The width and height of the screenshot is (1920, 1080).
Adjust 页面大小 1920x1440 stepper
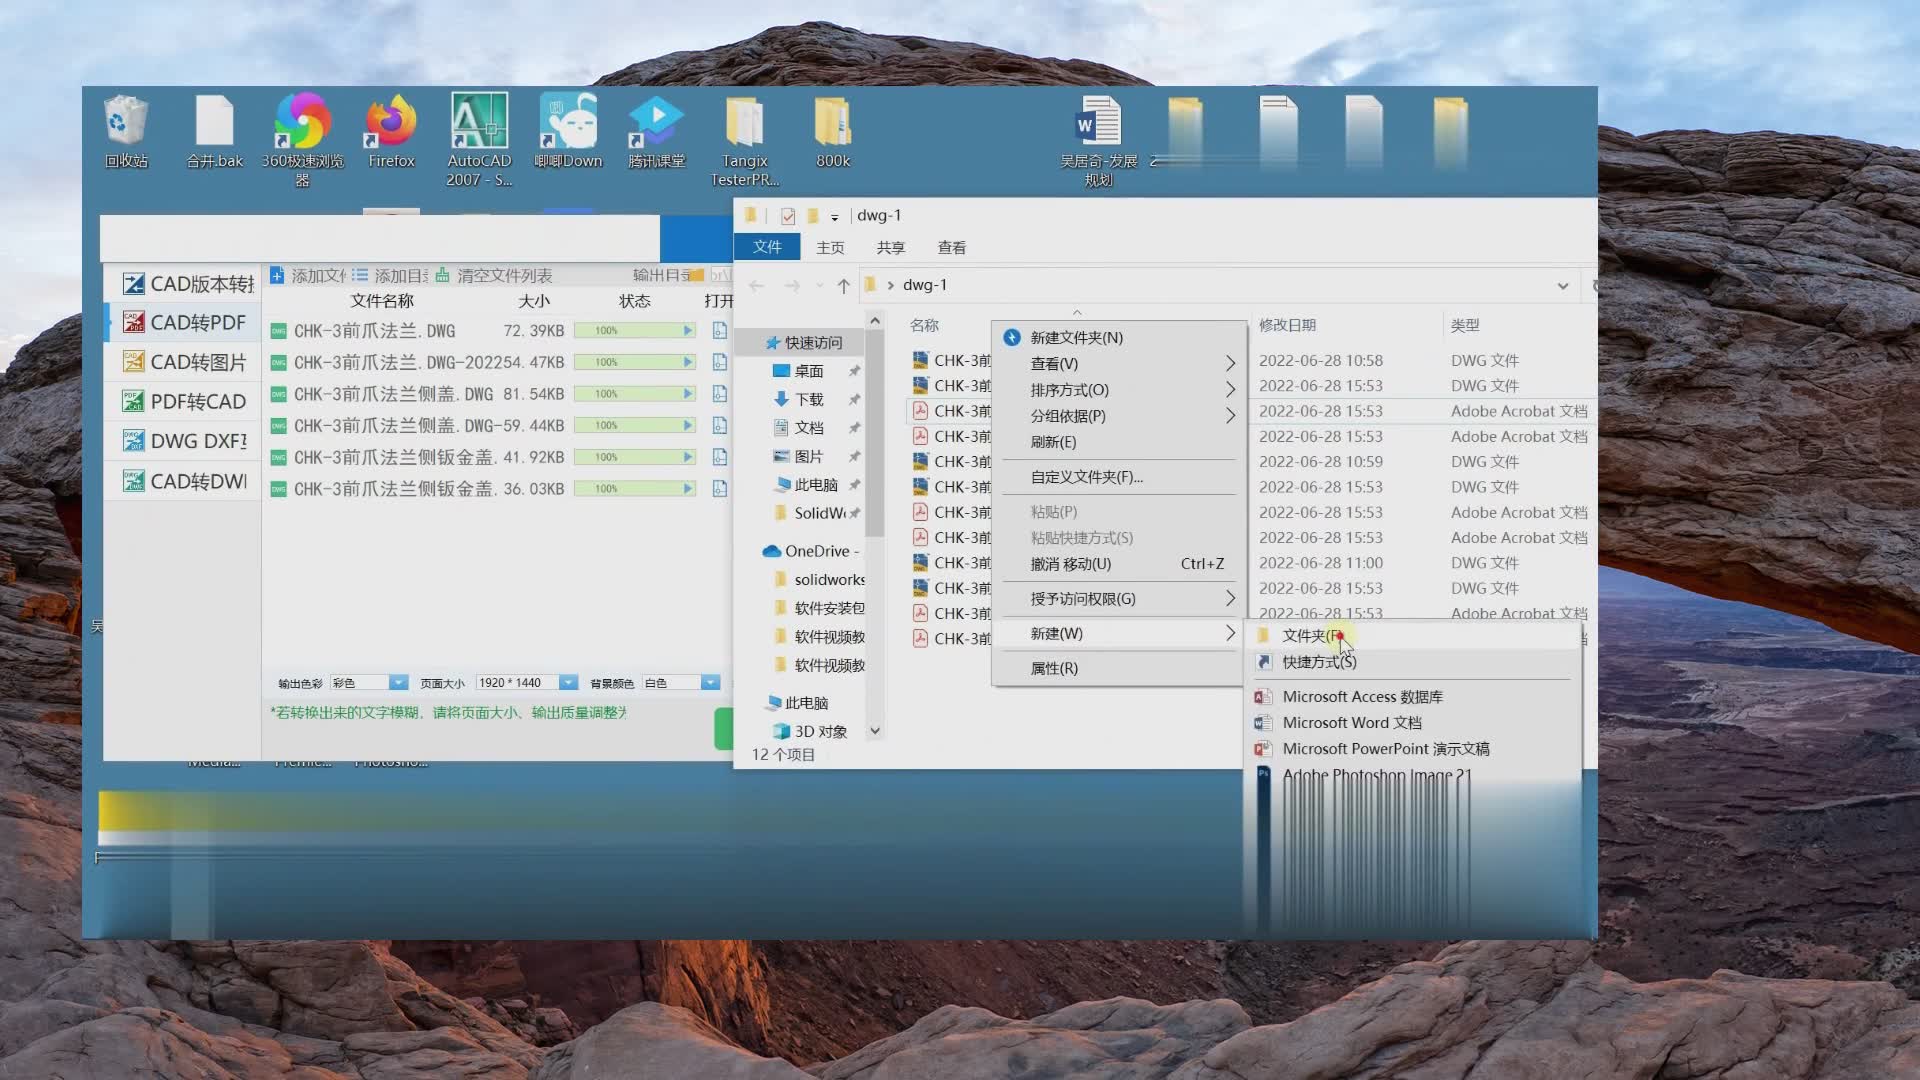[570, 682]
